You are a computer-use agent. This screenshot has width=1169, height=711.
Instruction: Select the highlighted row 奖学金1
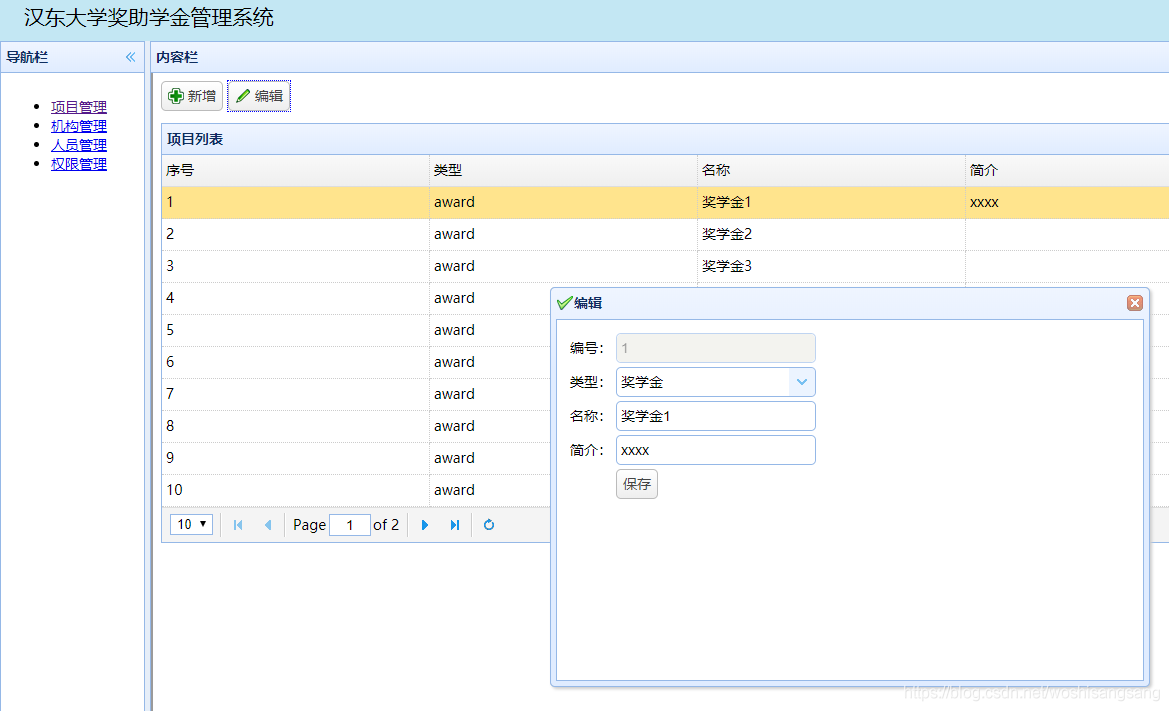point(665,202)
